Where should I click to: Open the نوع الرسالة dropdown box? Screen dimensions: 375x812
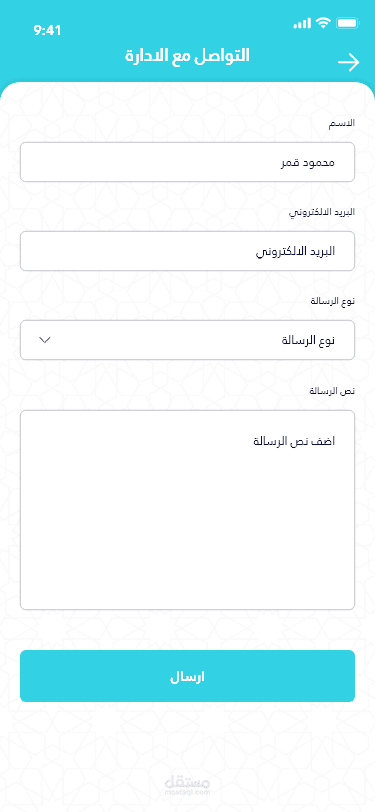pos(188,340)
